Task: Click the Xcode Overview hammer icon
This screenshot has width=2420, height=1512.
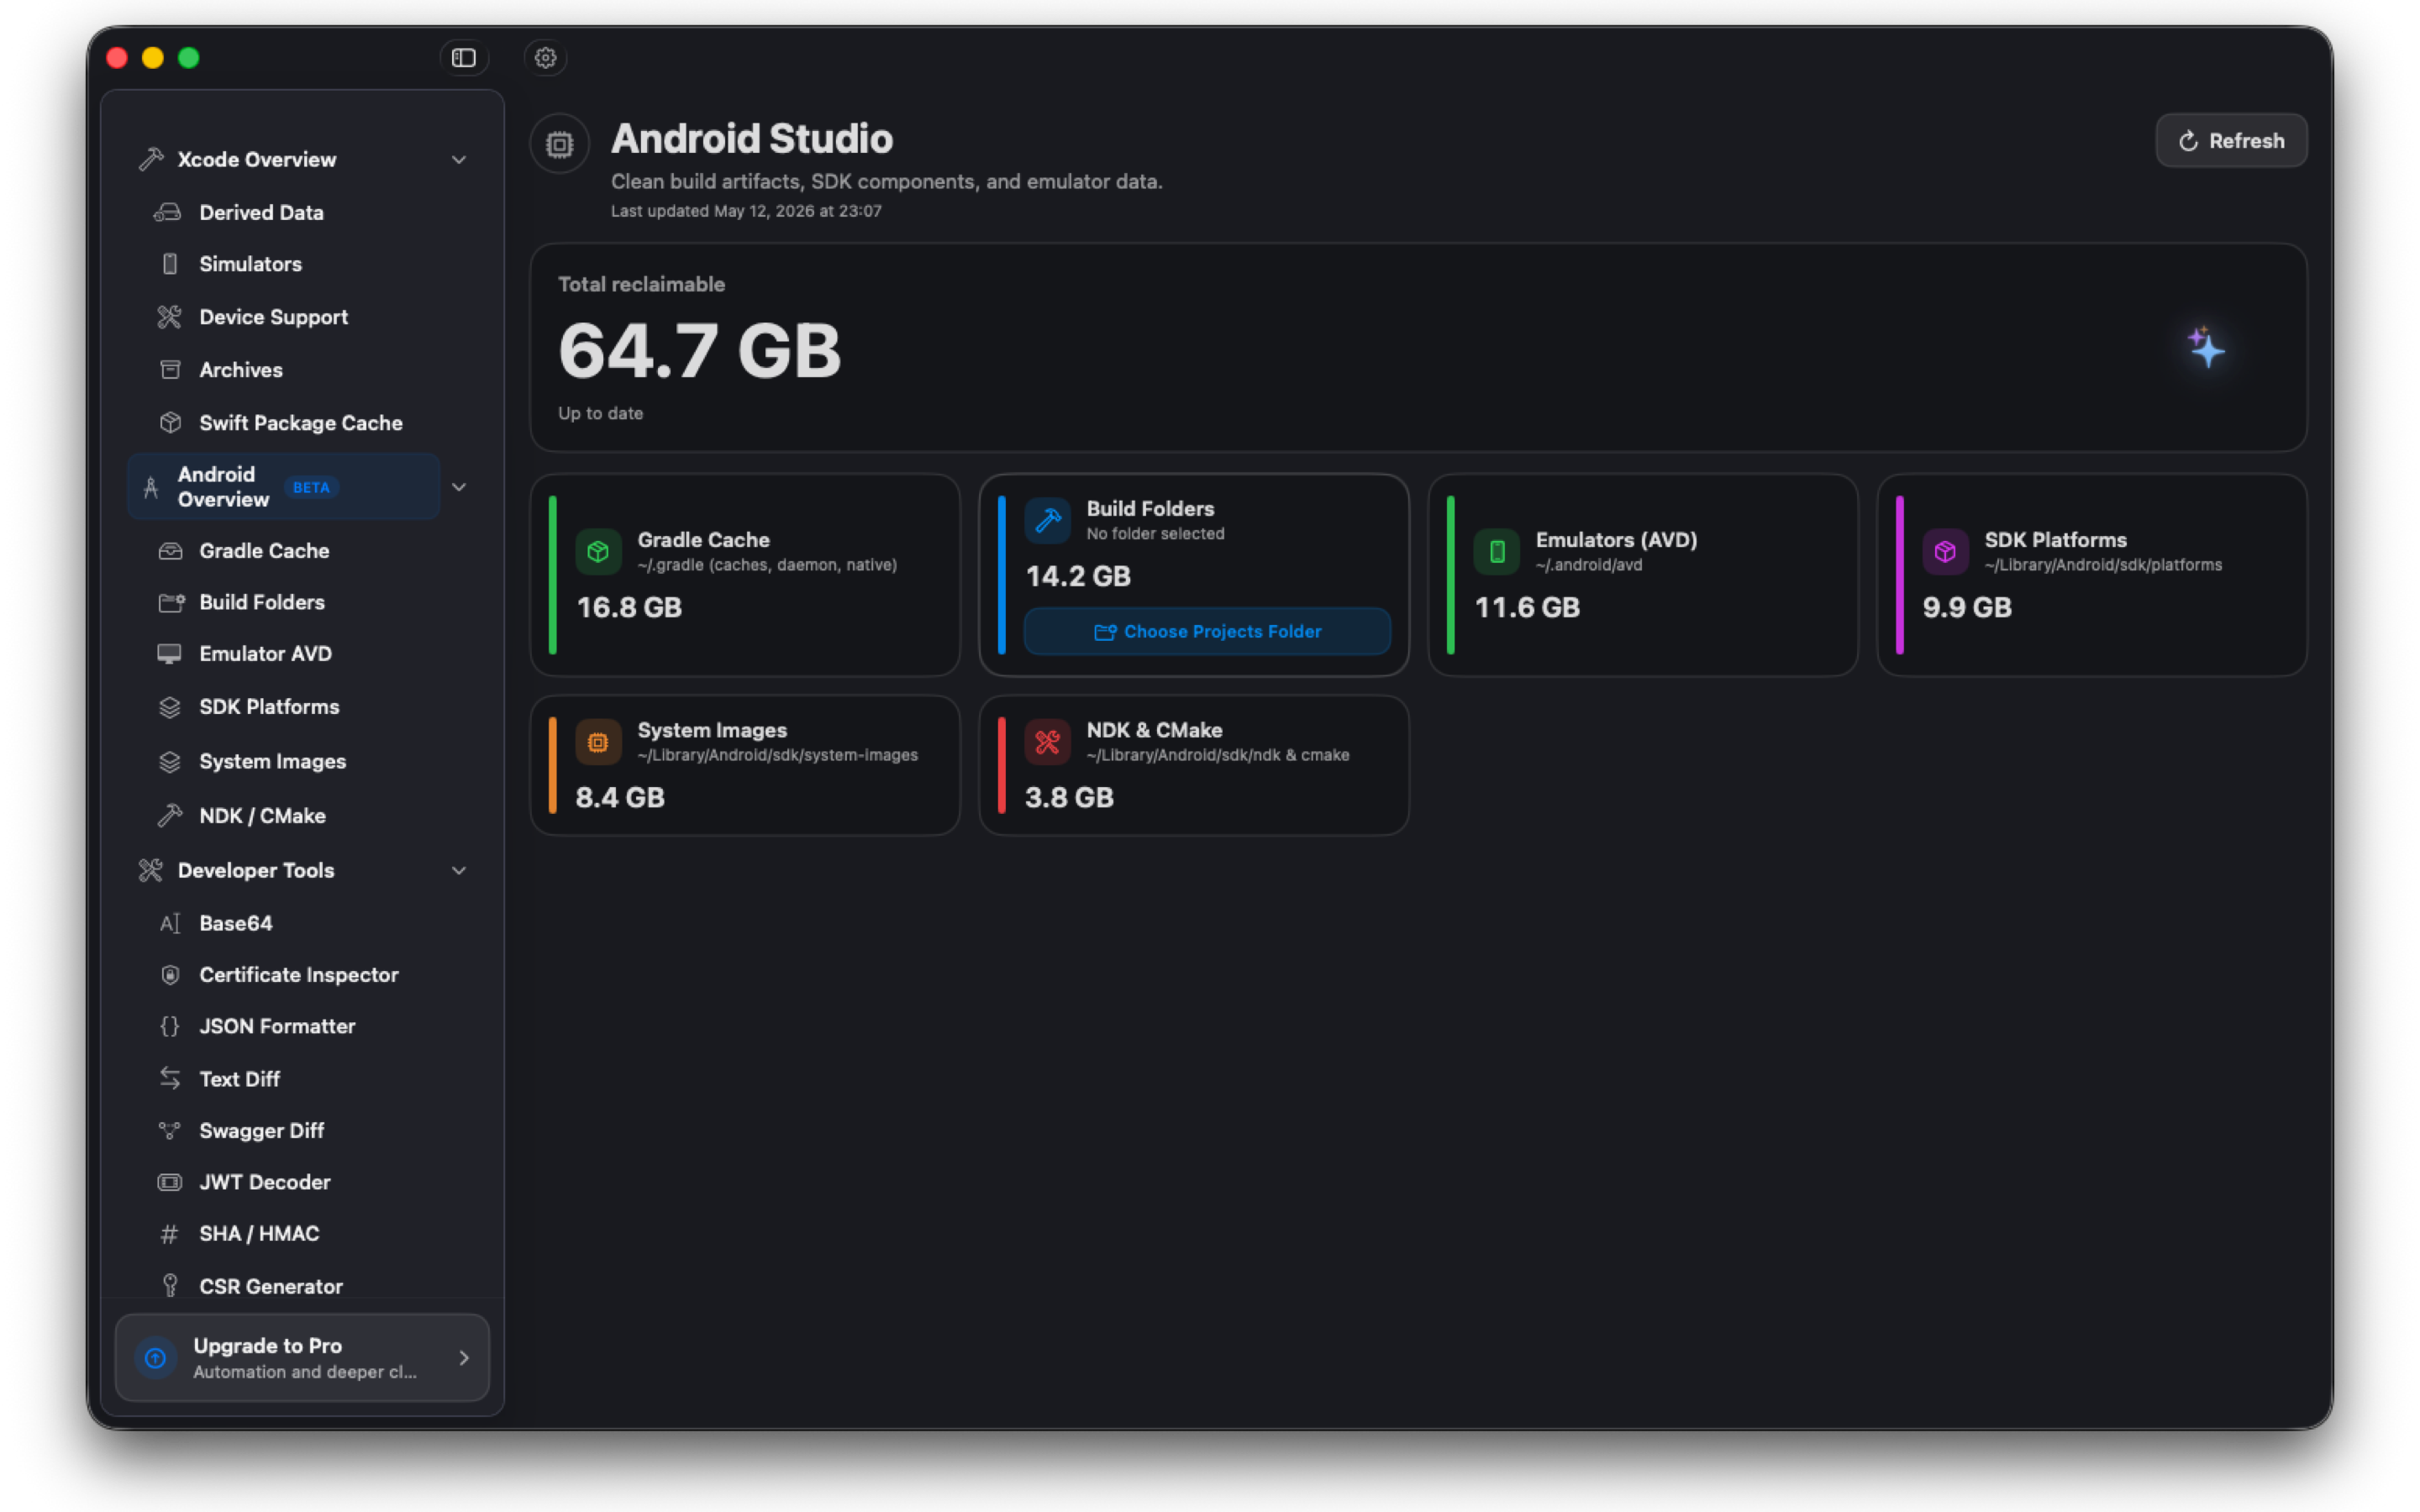Action: pyautogui.click(x=151, y=159)
